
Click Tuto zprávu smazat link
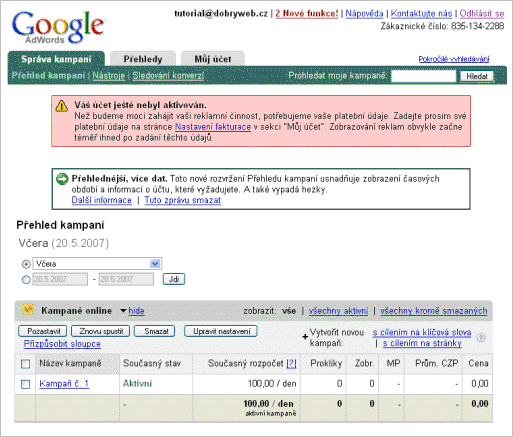click(183, 200)
